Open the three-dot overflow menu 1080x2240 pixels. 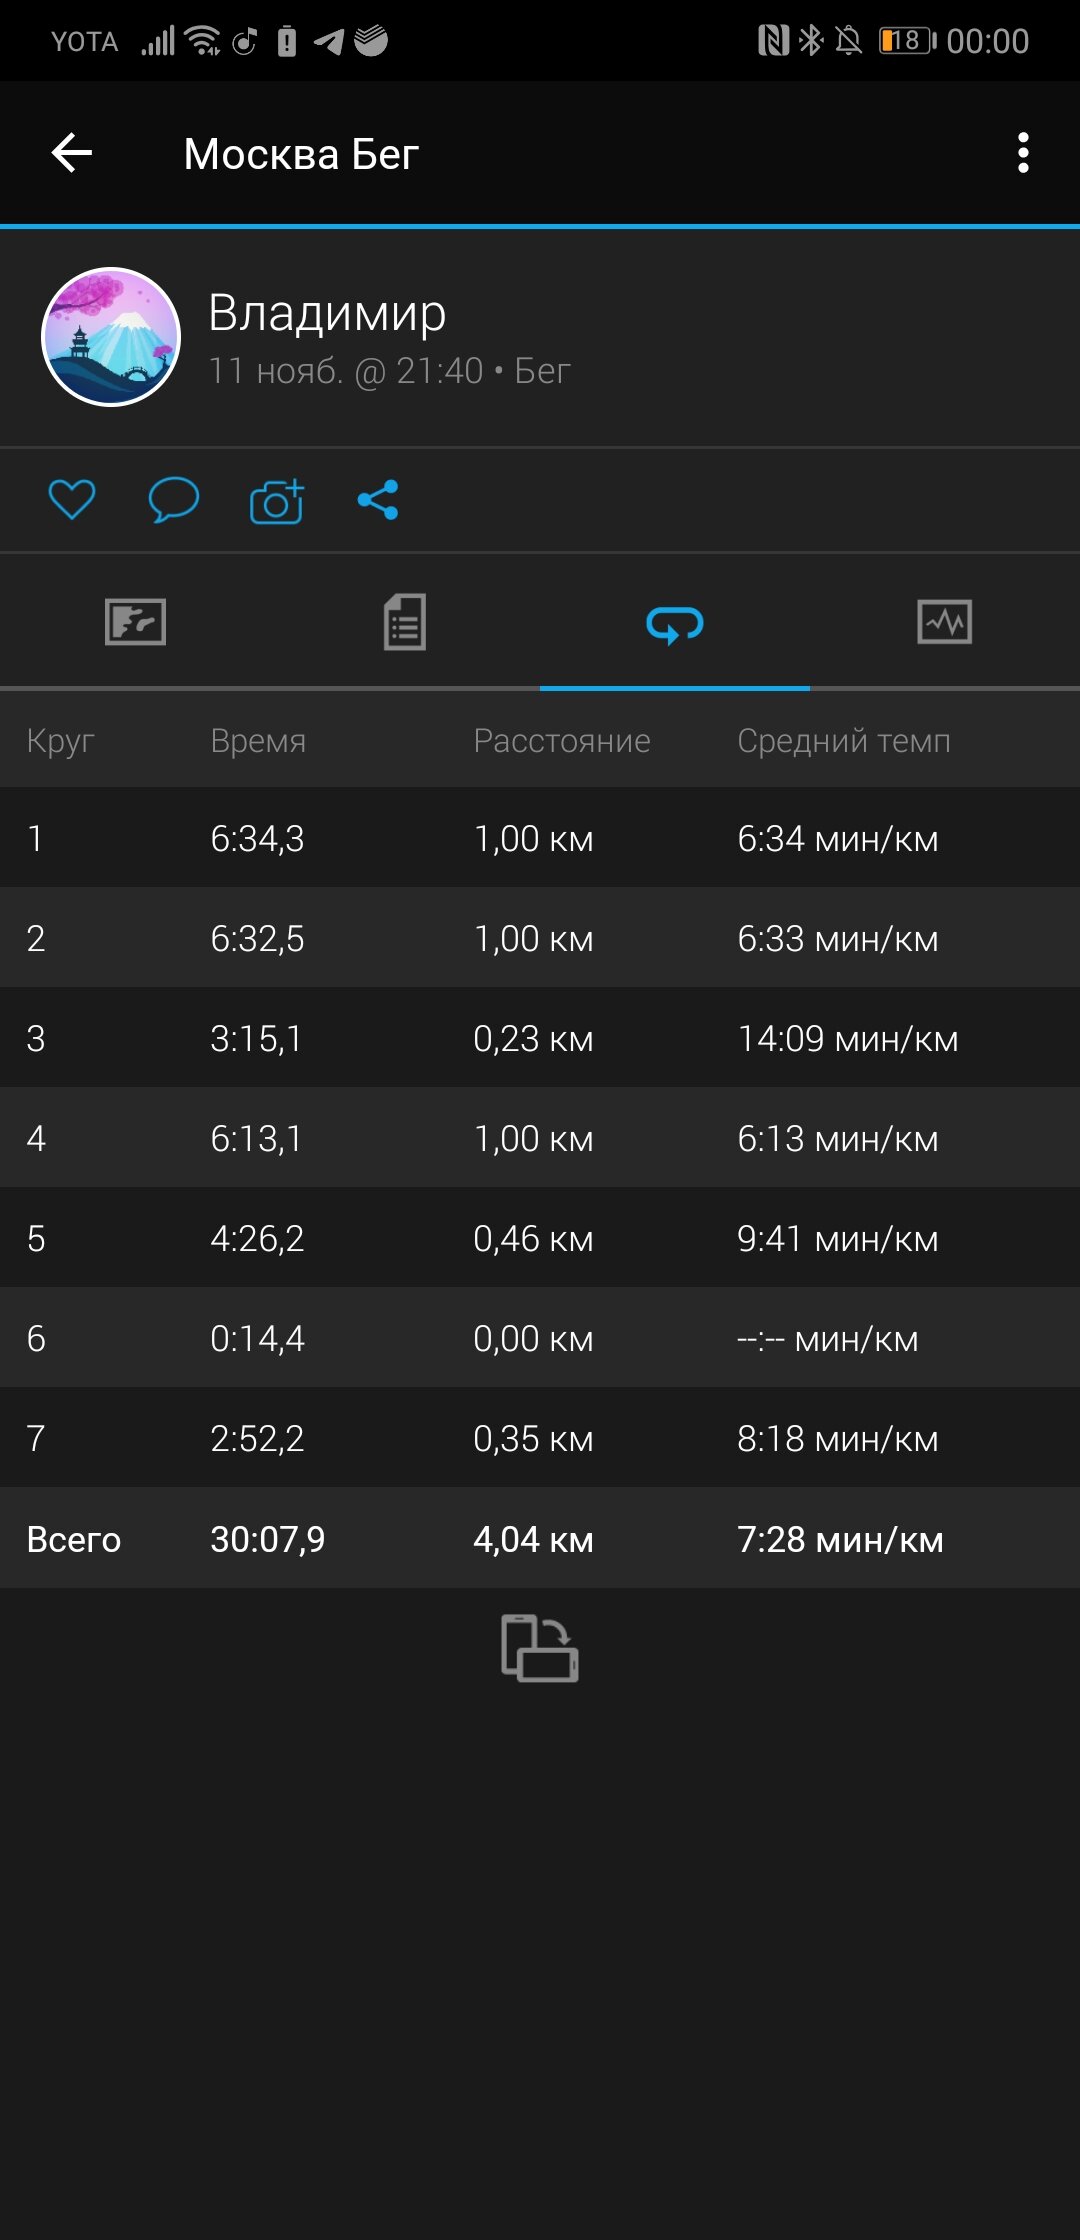pyautogui.click(x=1022, y=153)
